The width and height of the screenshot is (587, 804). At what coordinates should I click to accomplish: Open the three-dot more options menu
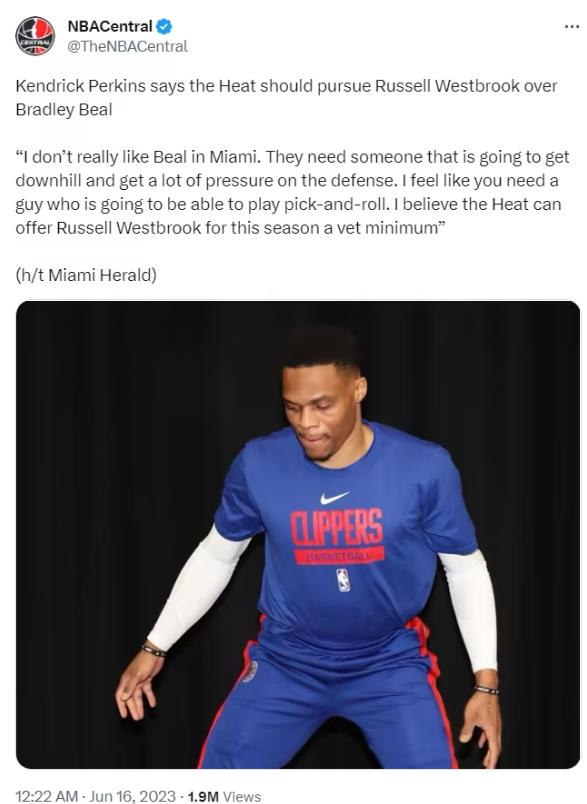pyautogui.click(x=572, y=27)
